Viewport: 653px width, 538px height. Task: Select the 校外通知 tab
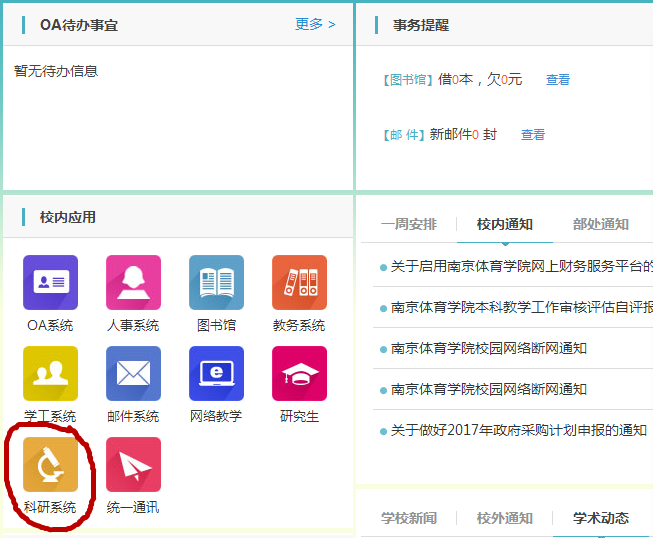pos(505,518)
